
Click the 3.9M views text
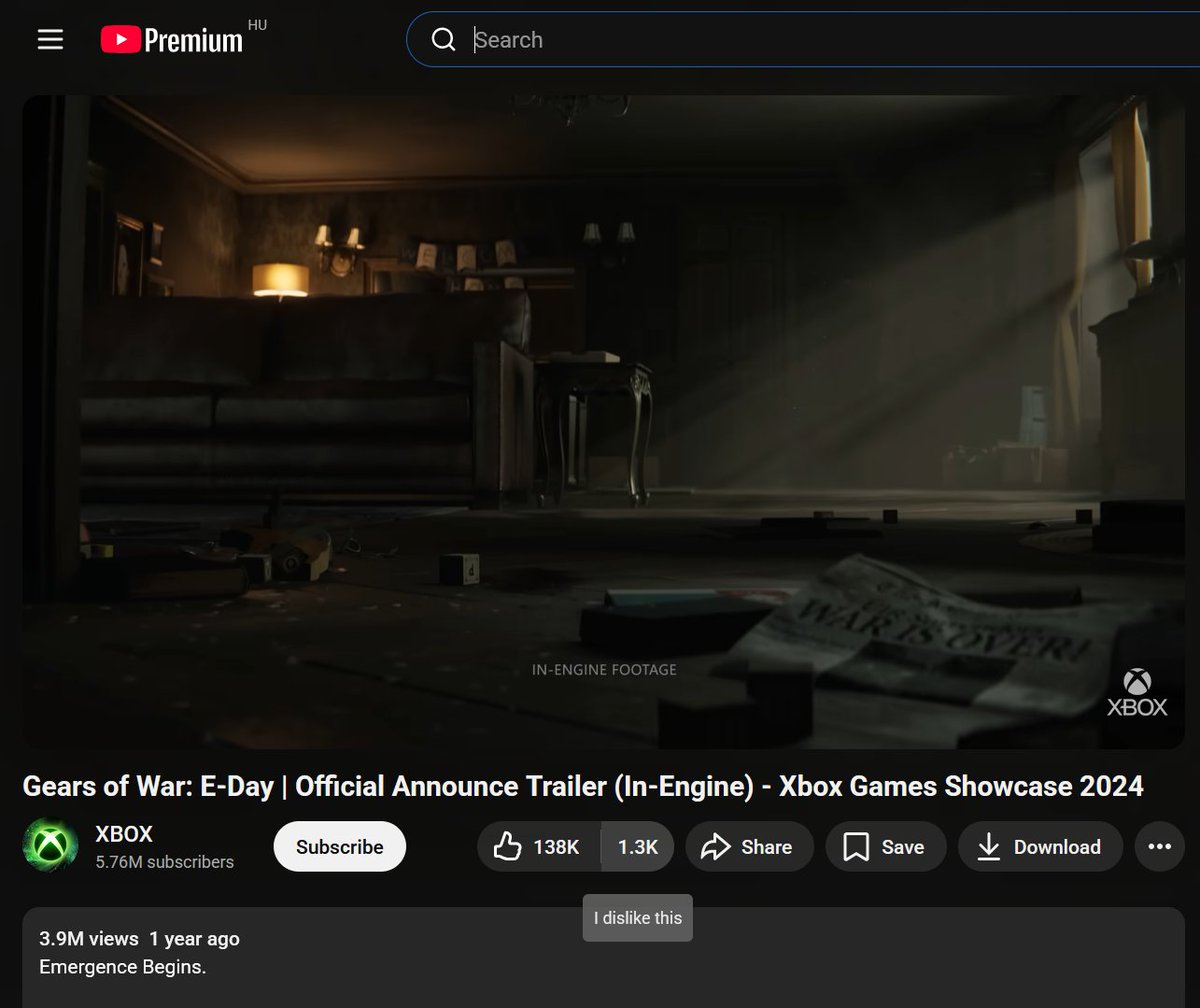(89, 938)
